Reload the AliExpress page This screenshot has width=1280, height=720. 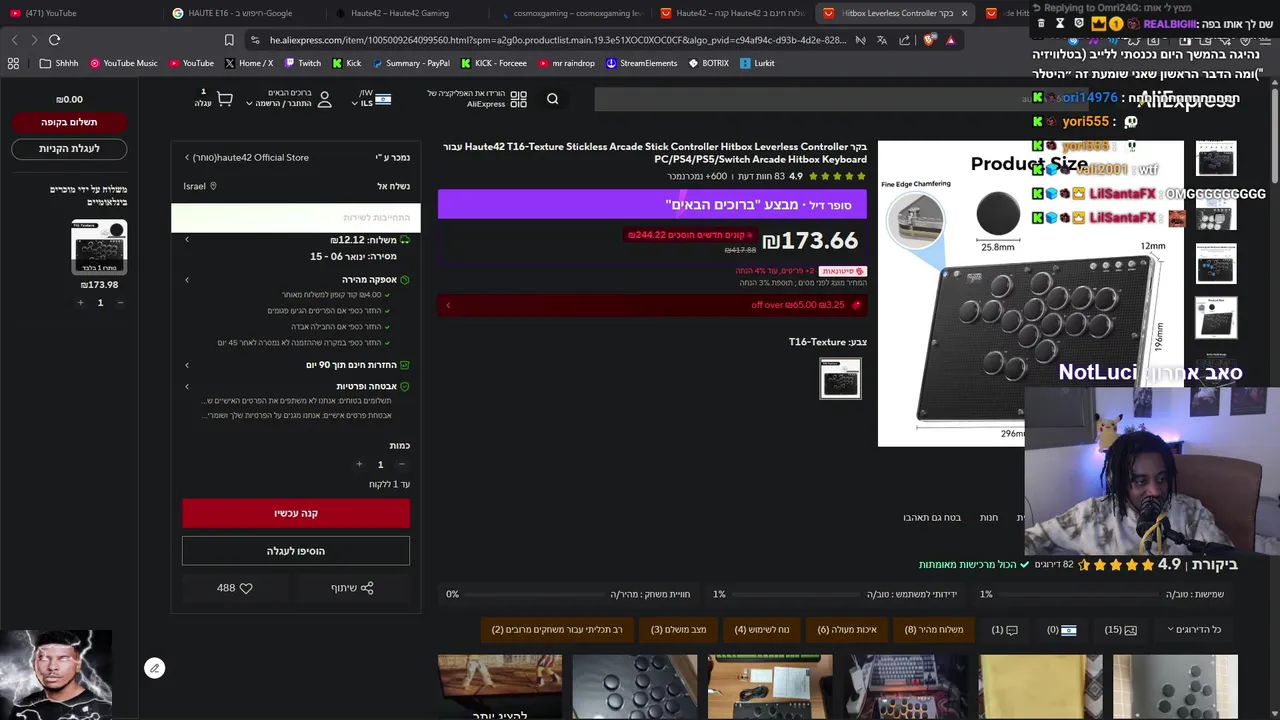pos(54,40)
